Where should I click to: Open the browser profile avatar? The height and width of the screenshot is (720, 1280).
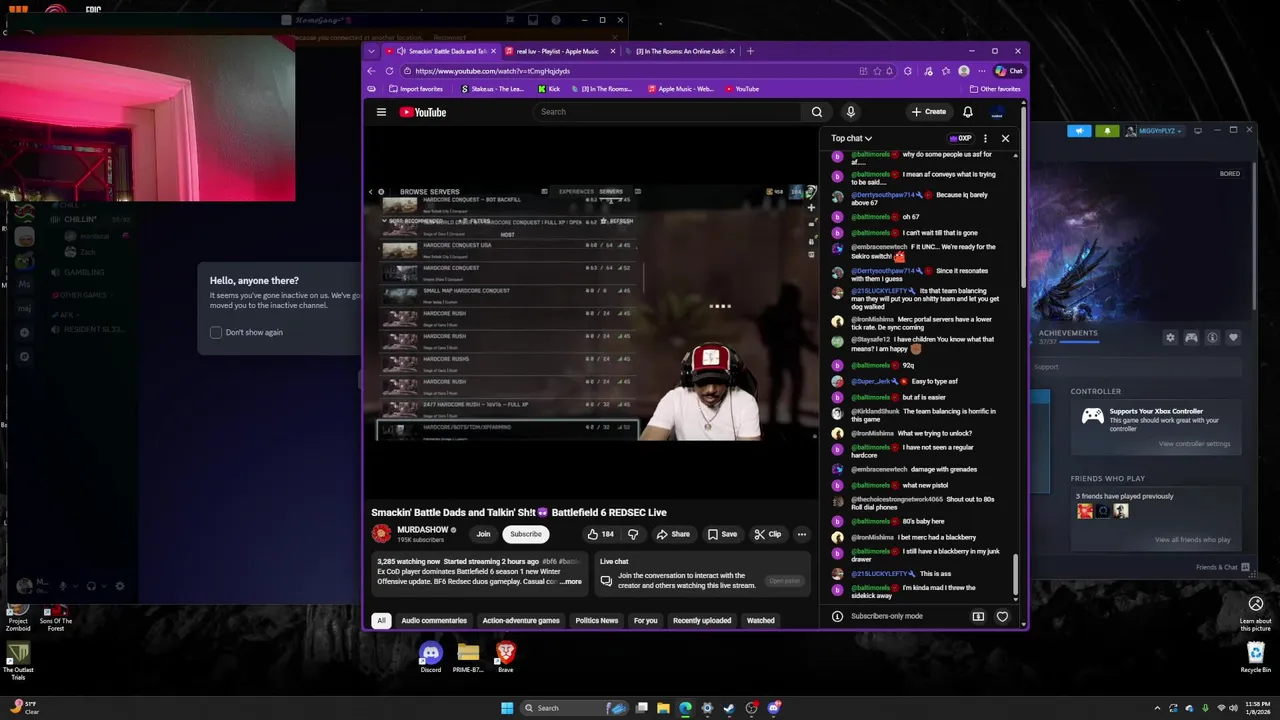click(x=964, y=71)
